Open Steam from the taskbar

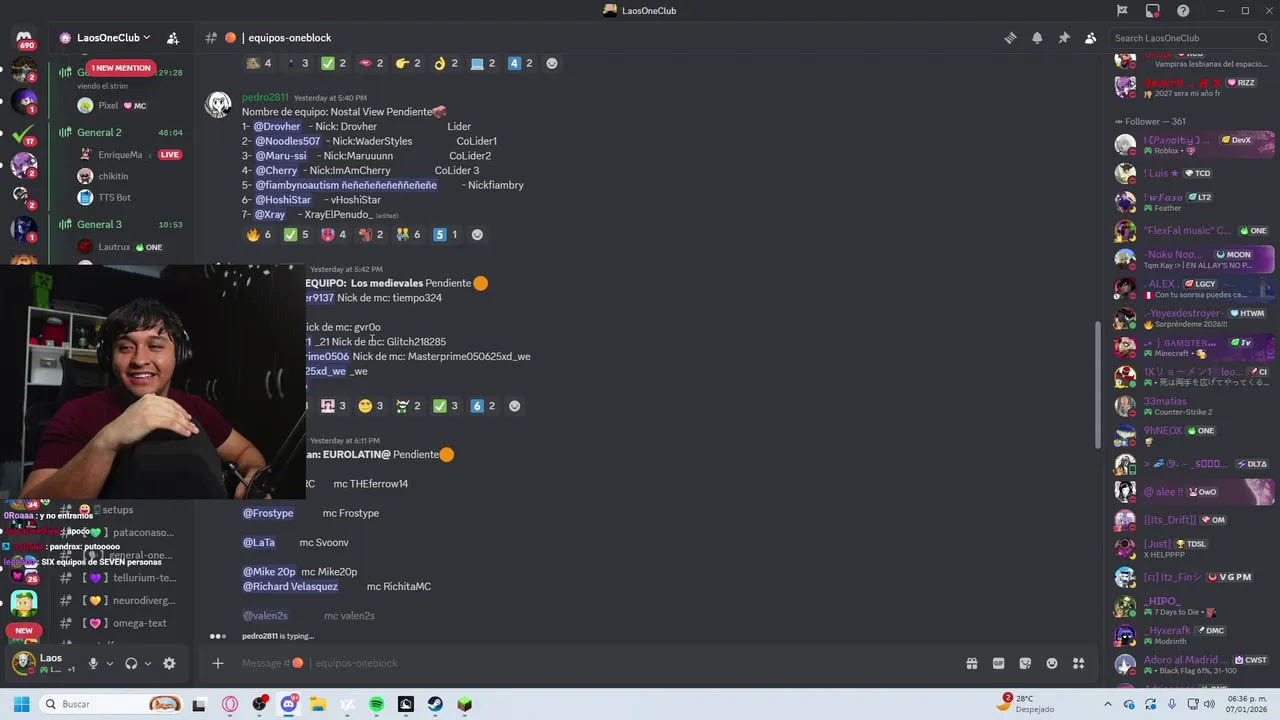tap(435, 704)
